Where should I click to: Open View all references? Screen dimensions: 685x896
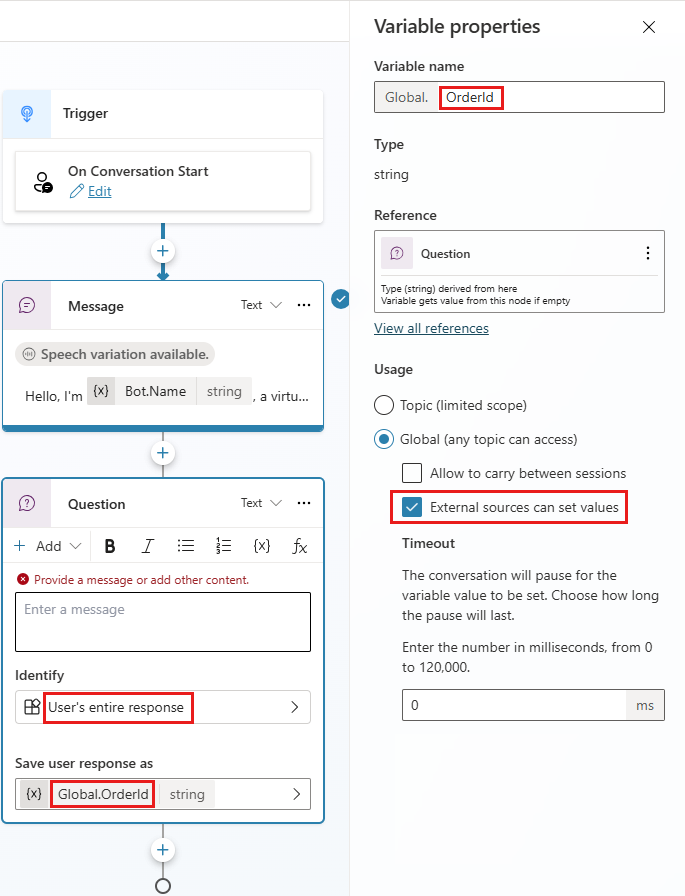[x=431, y=328]
